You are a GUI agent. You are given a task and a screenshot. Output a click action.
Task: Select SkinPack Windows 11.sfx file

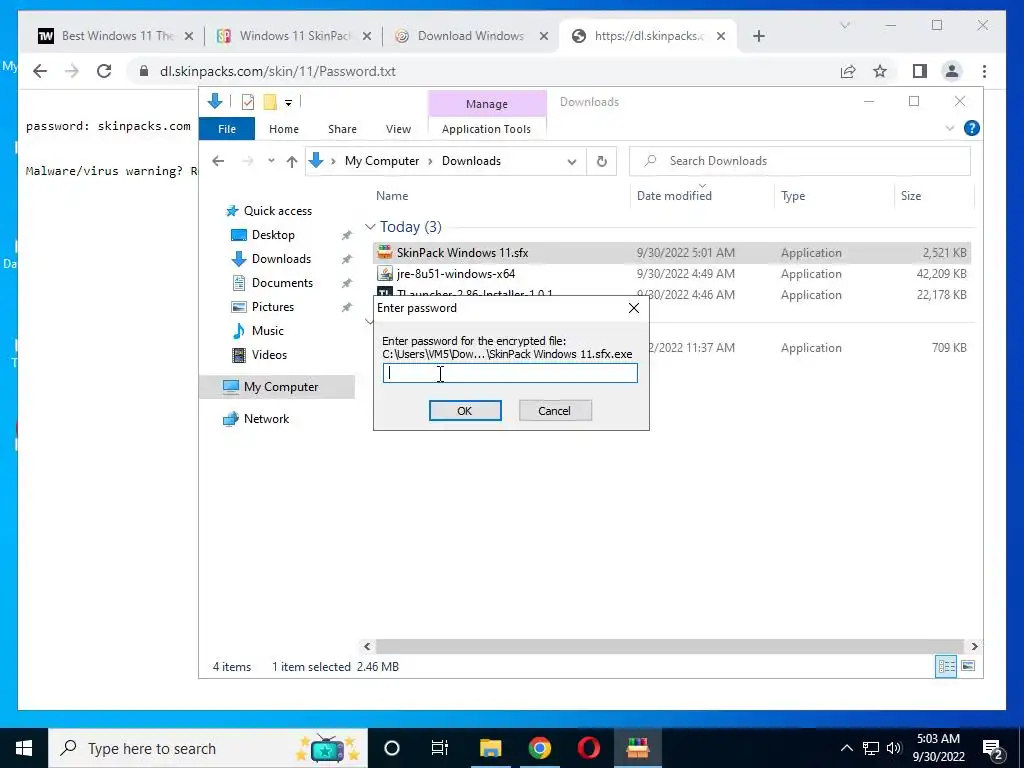[671, 253]
